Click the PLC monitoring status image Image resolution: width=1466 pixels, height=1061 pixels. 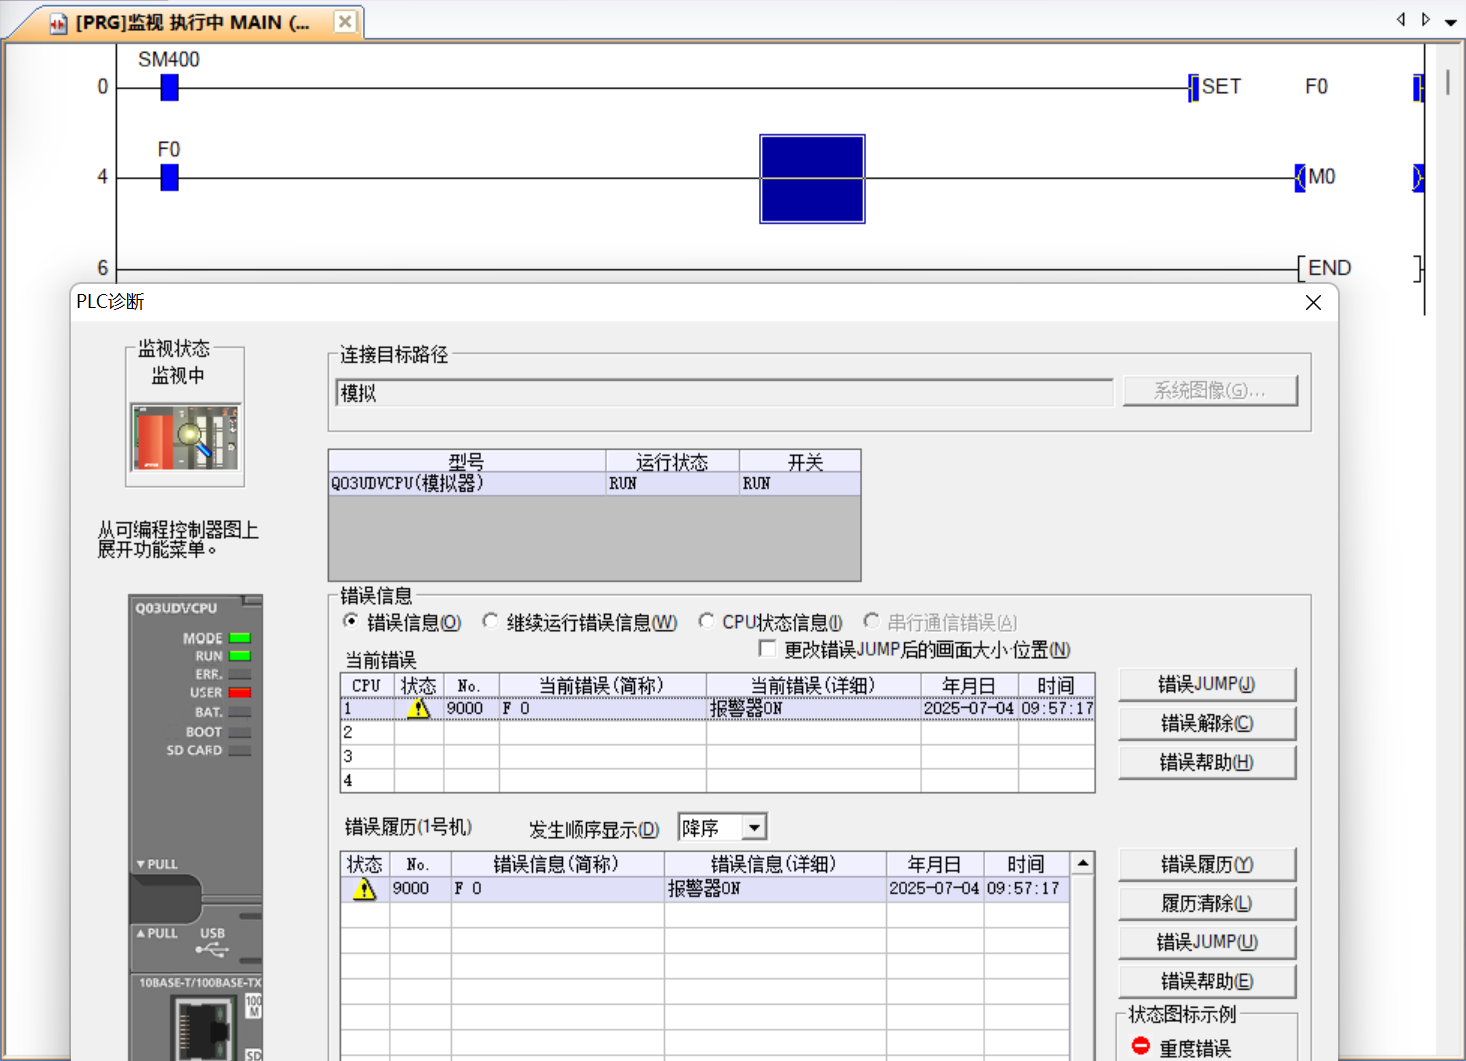[185, 438]
